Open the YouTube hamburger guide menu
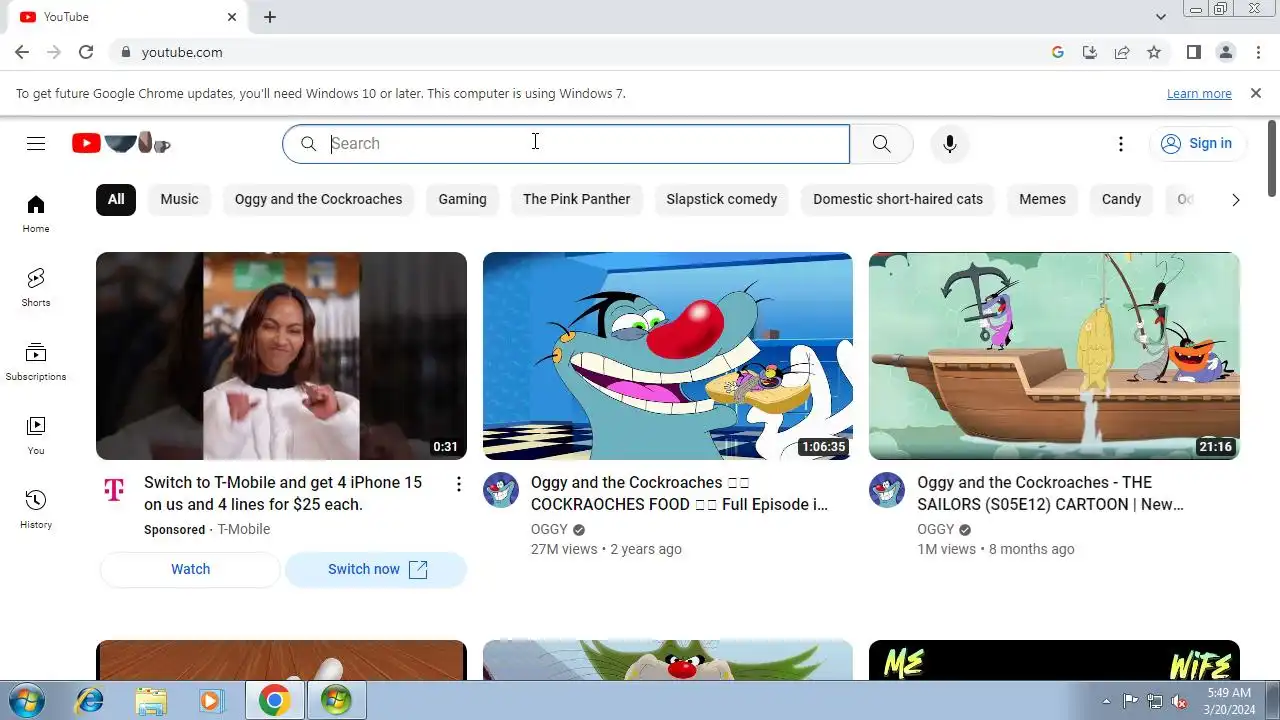1280x720 pixels. click(36, 143)
